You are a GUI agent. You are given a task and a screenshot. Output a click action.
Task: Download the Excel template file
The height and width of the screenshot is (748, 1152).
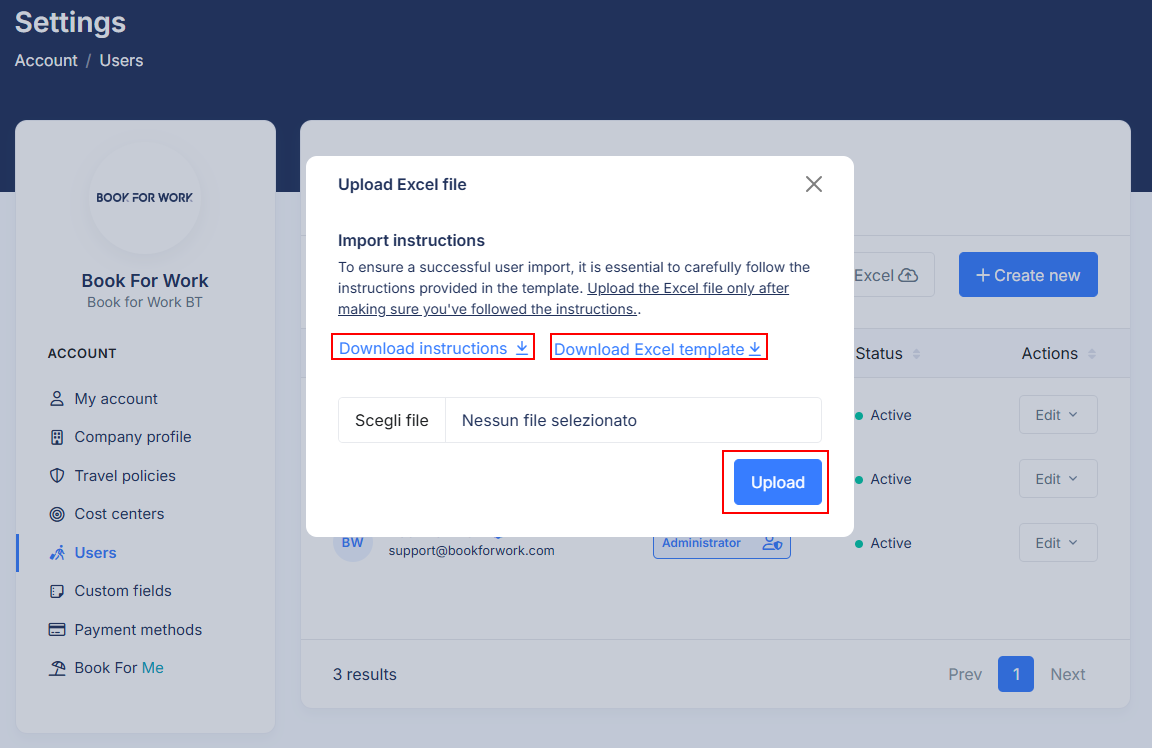click(658, 349)
